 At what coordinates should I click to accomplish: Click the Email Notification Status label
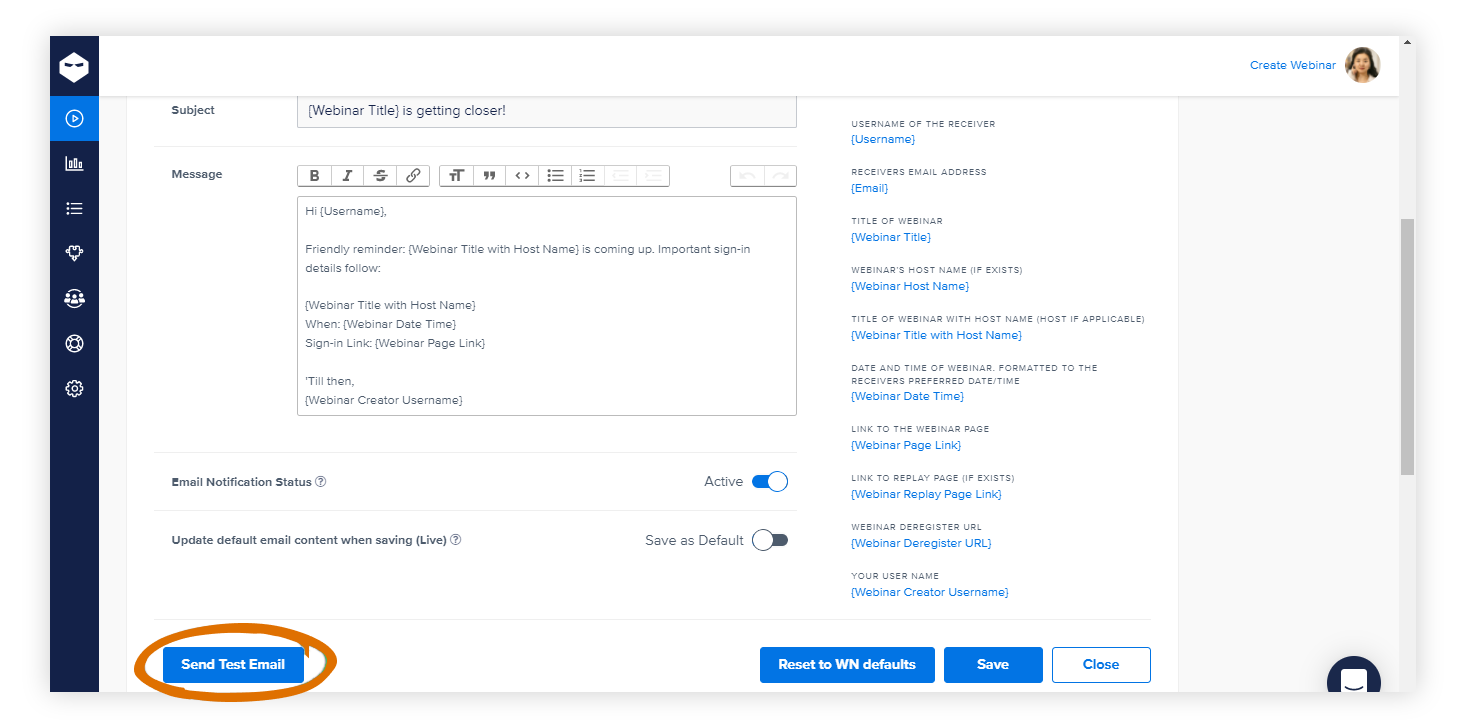[x=242, y=482]
